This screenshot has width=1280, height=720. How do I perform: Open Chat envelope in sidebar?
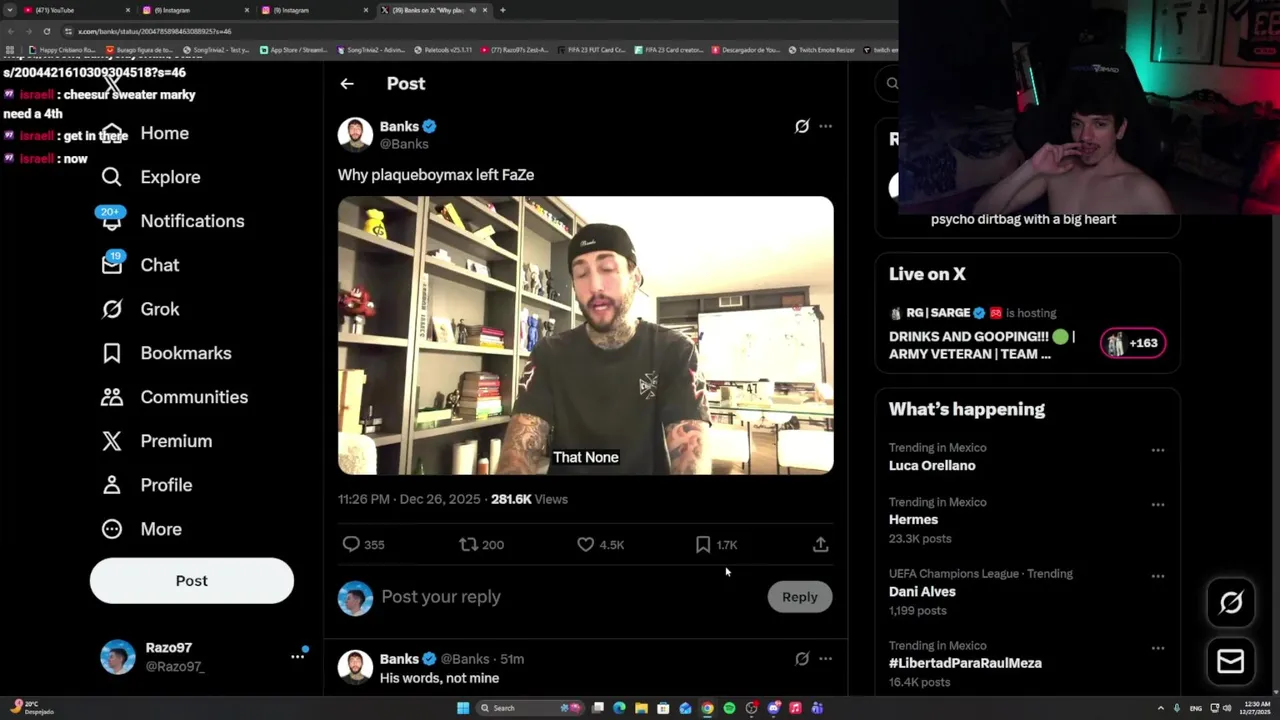coord(112,264)
